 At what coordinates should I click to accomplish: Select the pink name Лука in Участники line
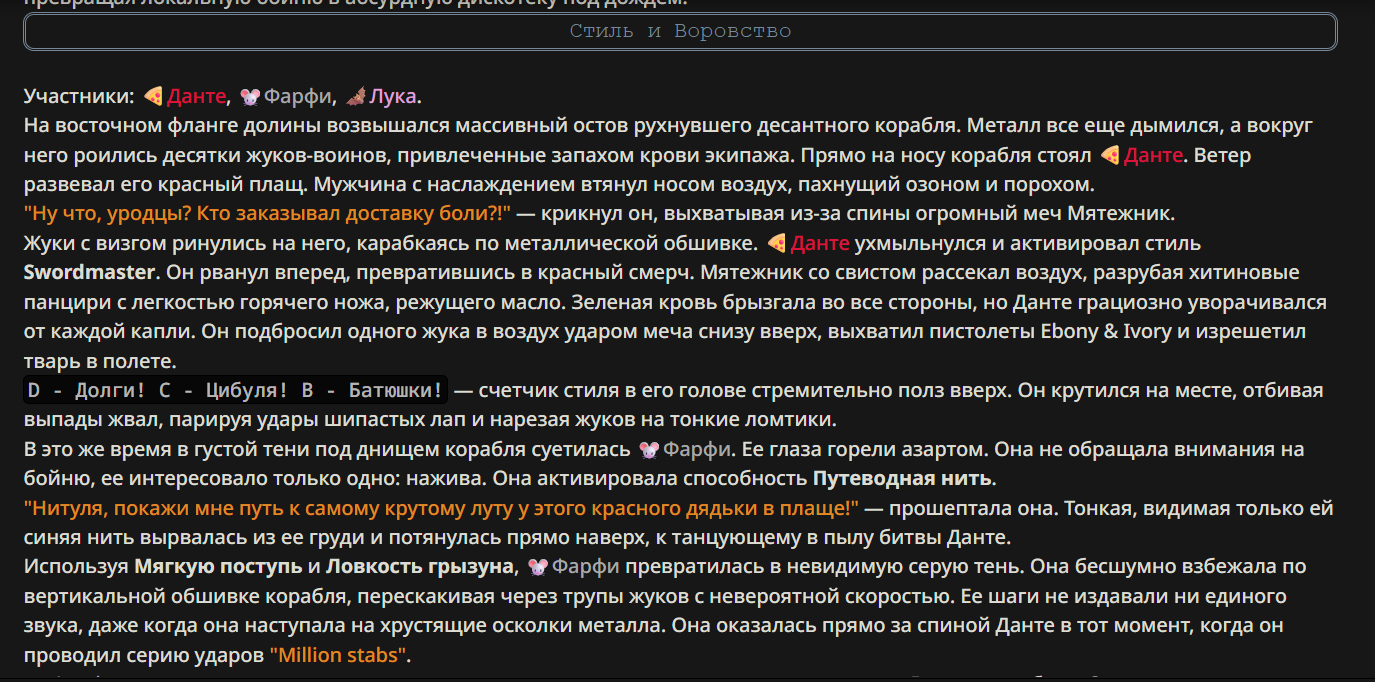point(394,97)
